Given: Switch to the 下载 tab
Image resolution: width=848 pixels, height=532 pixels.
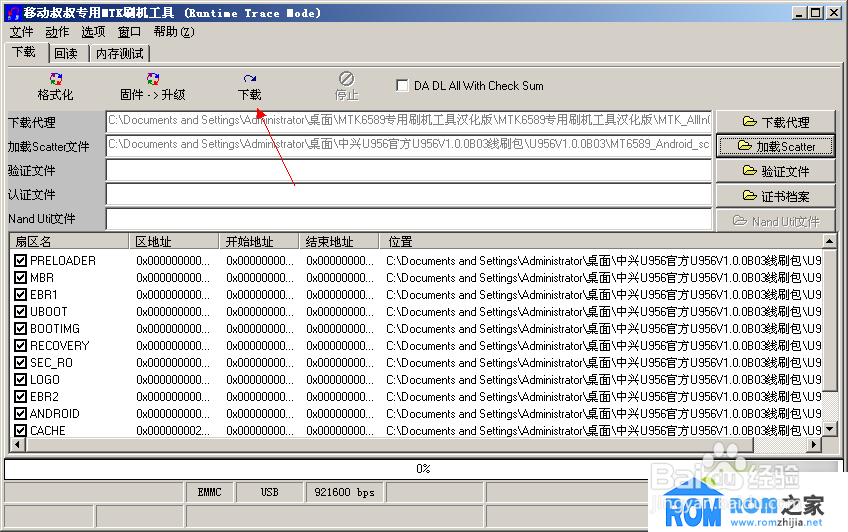Looking at the screenshot, I should pyautogui.click(x=27, y=52).
